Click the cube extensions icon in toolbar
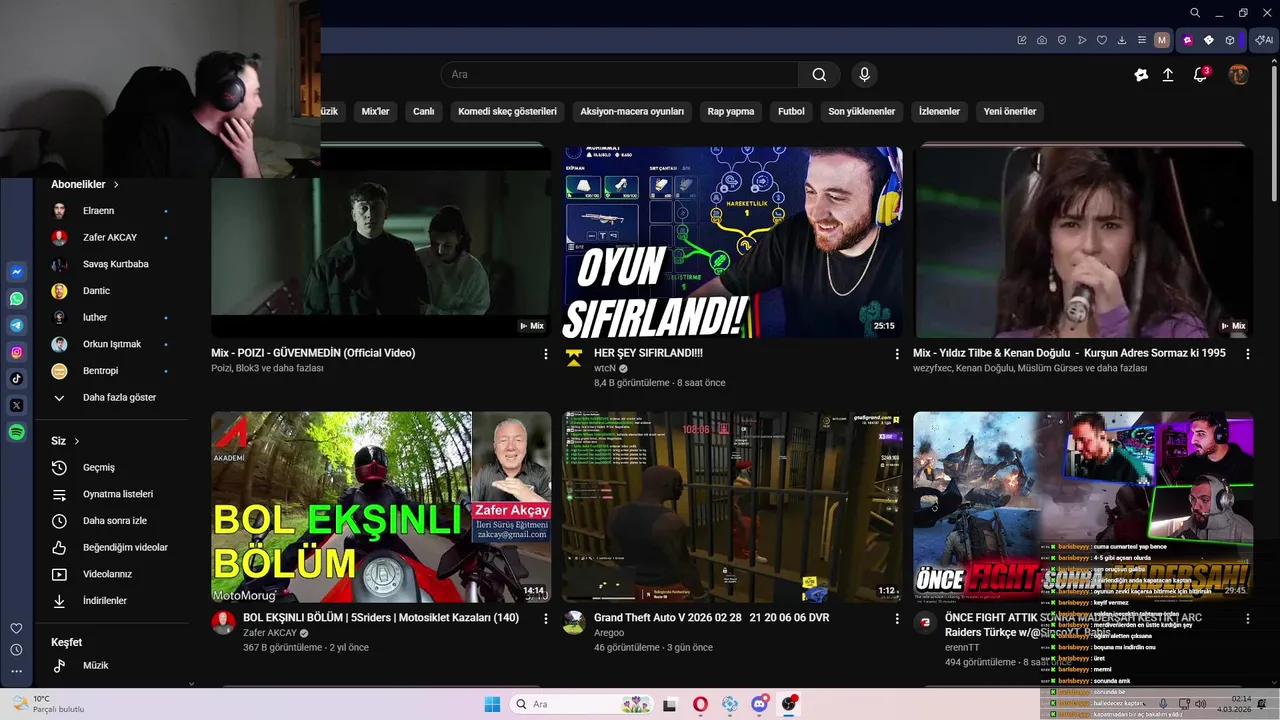 coord(1230,40)
